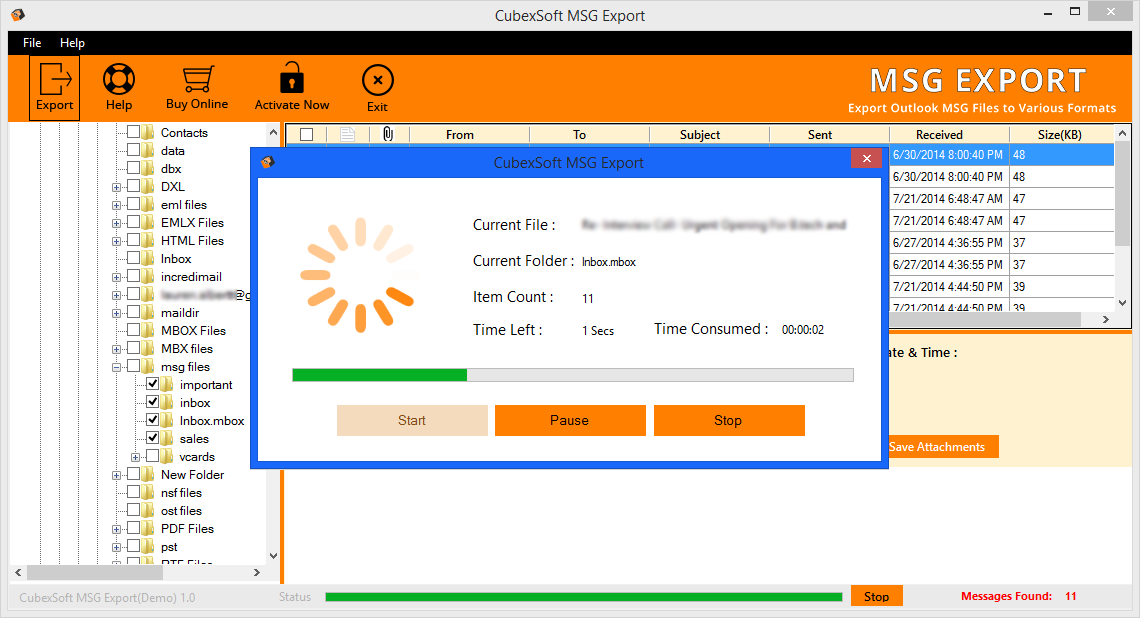Check the HTML Files checkbox
This screenshot has width=1140, height=618.
click(x=134, y=240)
